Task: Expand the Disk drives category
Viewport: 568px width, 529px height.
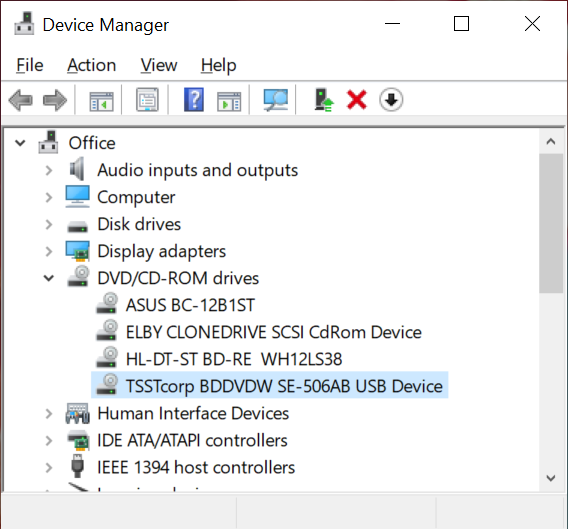Action: 49,224
